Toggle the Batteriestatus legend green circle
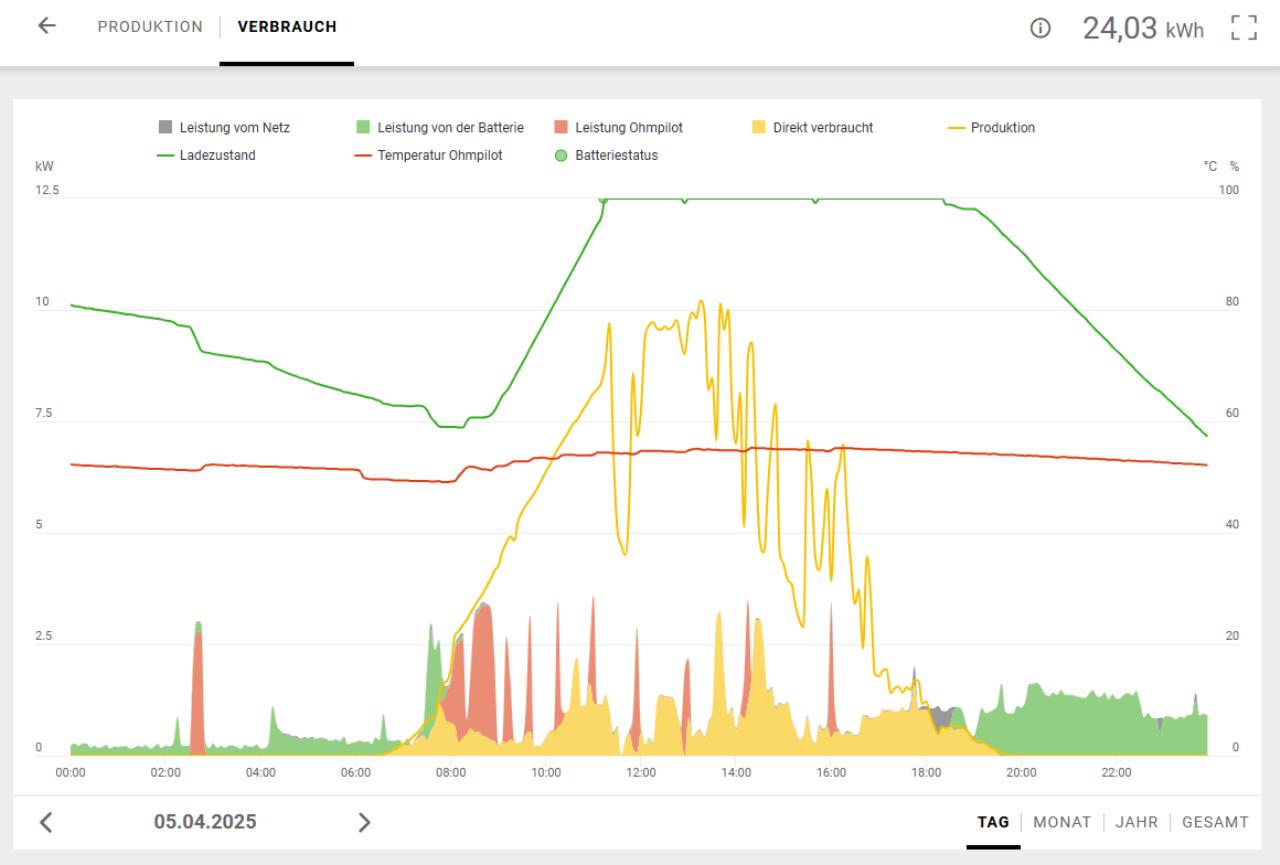 point(561,155)
